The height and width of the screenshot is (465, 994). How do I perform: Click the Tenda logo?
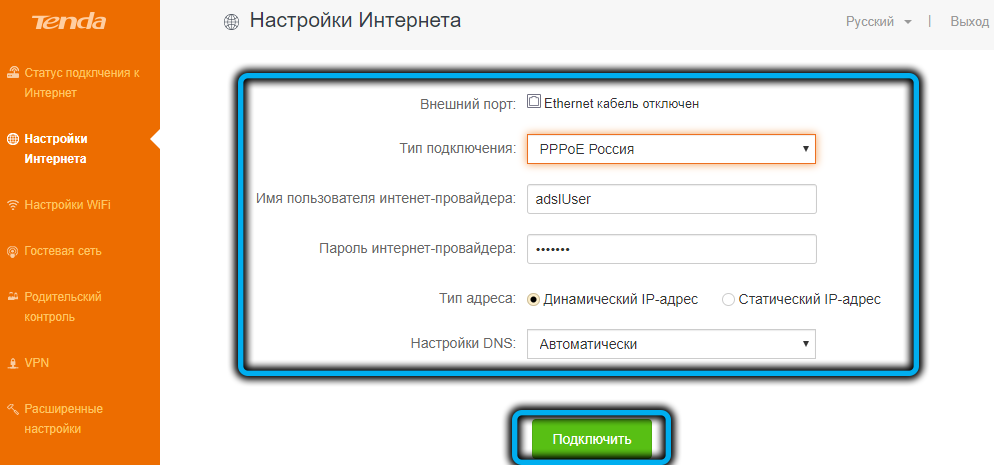coord(66,22)
